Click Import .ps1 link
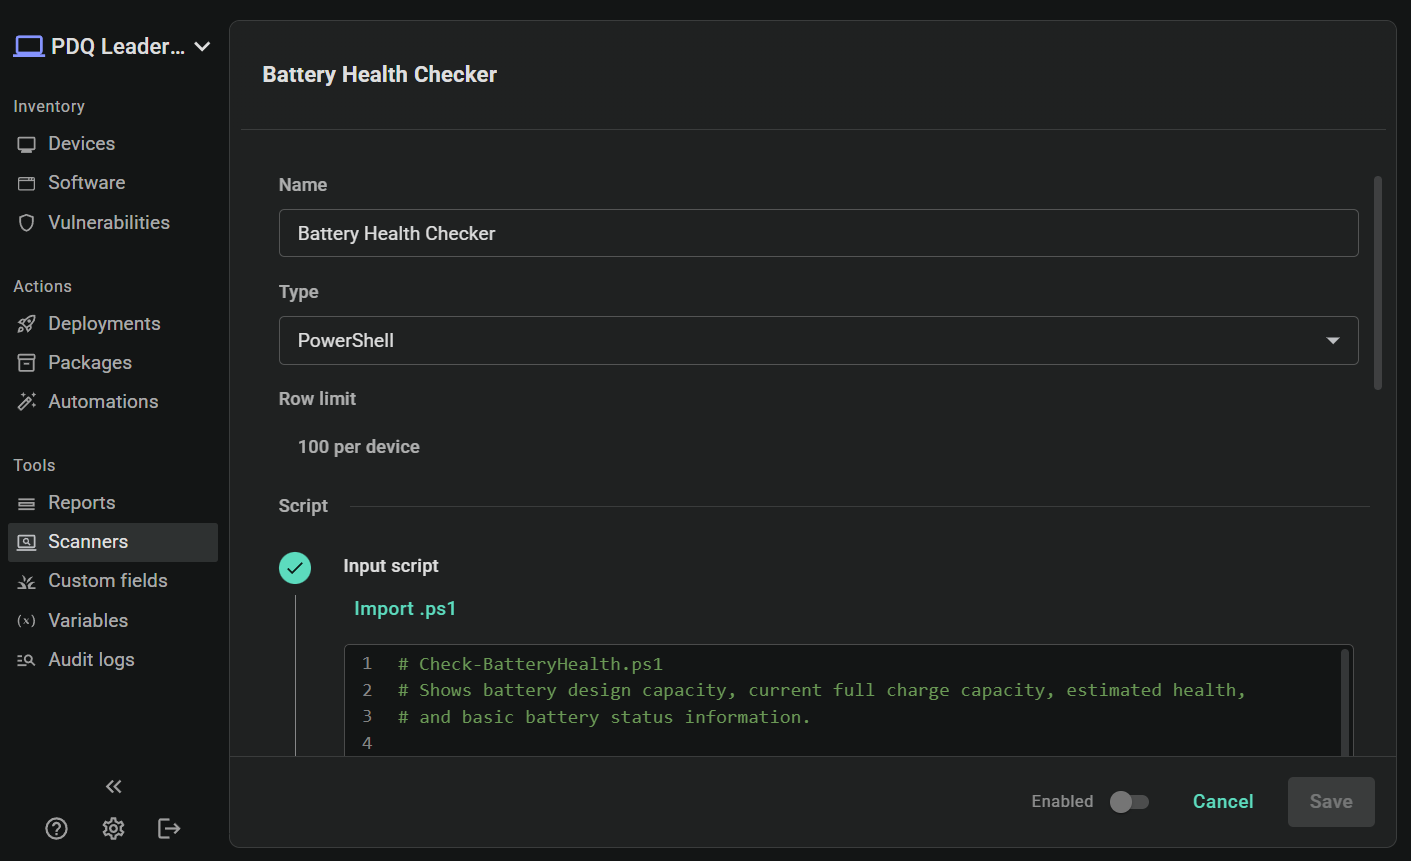 pyautogui.click(x=405, y=609)
